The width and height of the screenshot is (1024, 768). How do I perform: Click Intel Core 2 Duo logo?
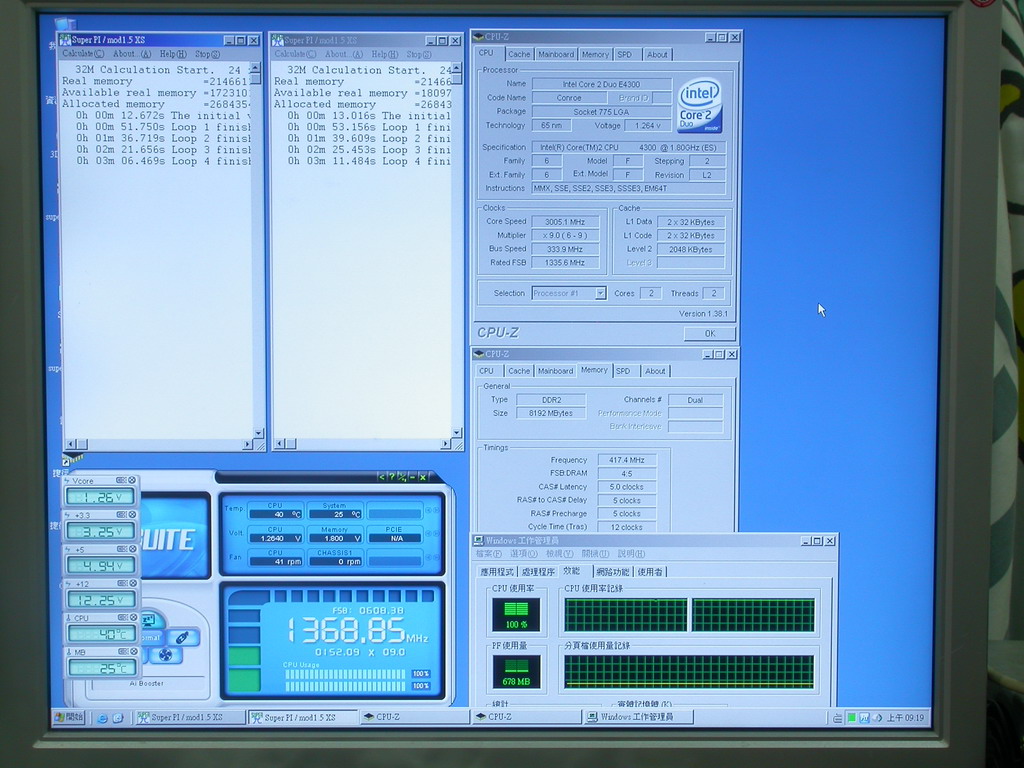point(700,106)
